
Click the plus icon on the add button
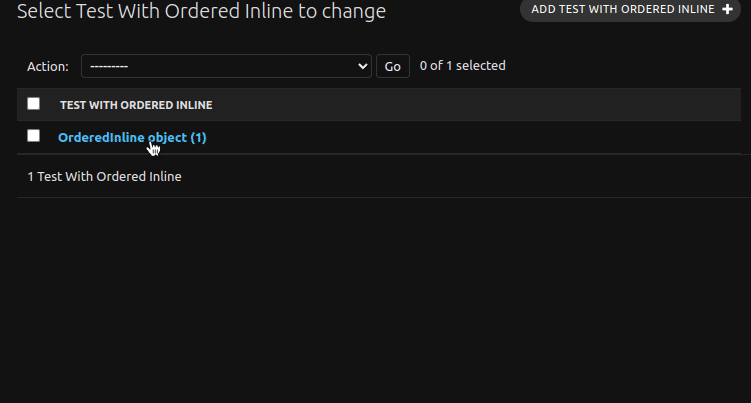[x=727, y=9]
